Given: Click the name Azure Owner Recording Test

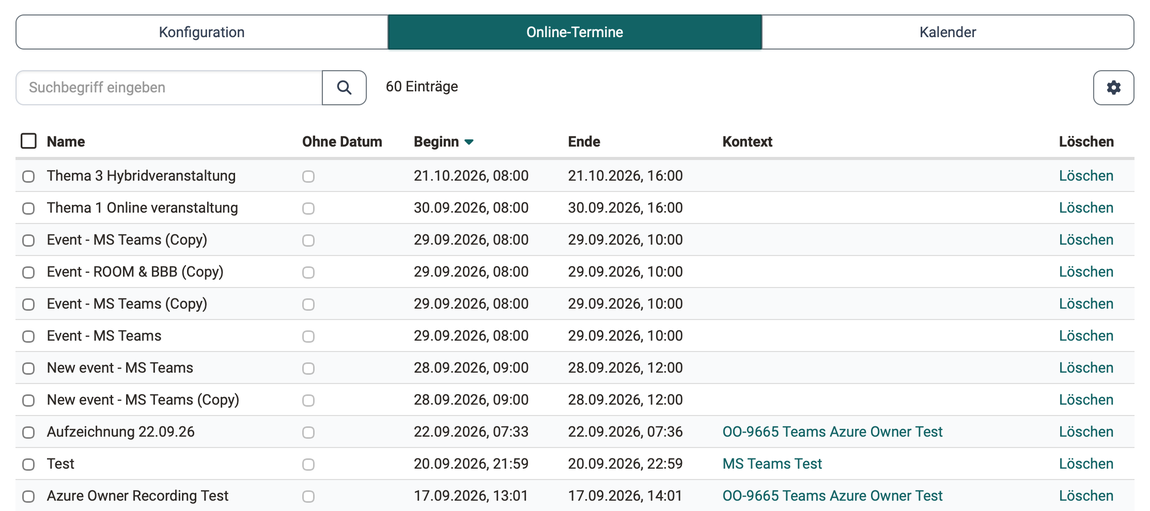Looking at the screenshot, I should [138, 496].
